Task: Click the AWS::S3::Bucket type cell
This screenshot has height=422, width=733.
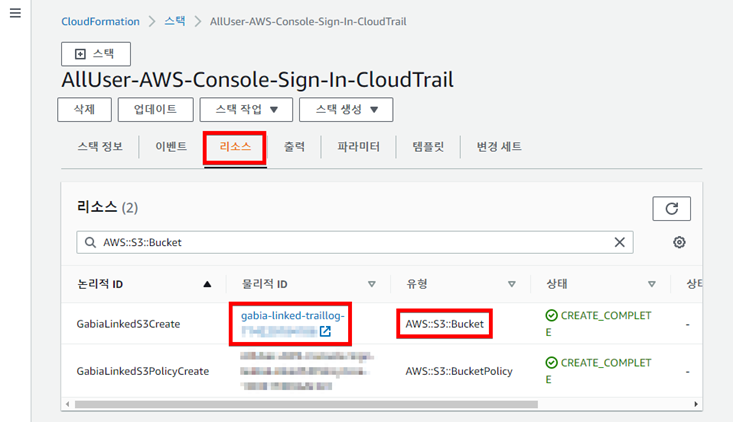Action: [x=445, y=324]
